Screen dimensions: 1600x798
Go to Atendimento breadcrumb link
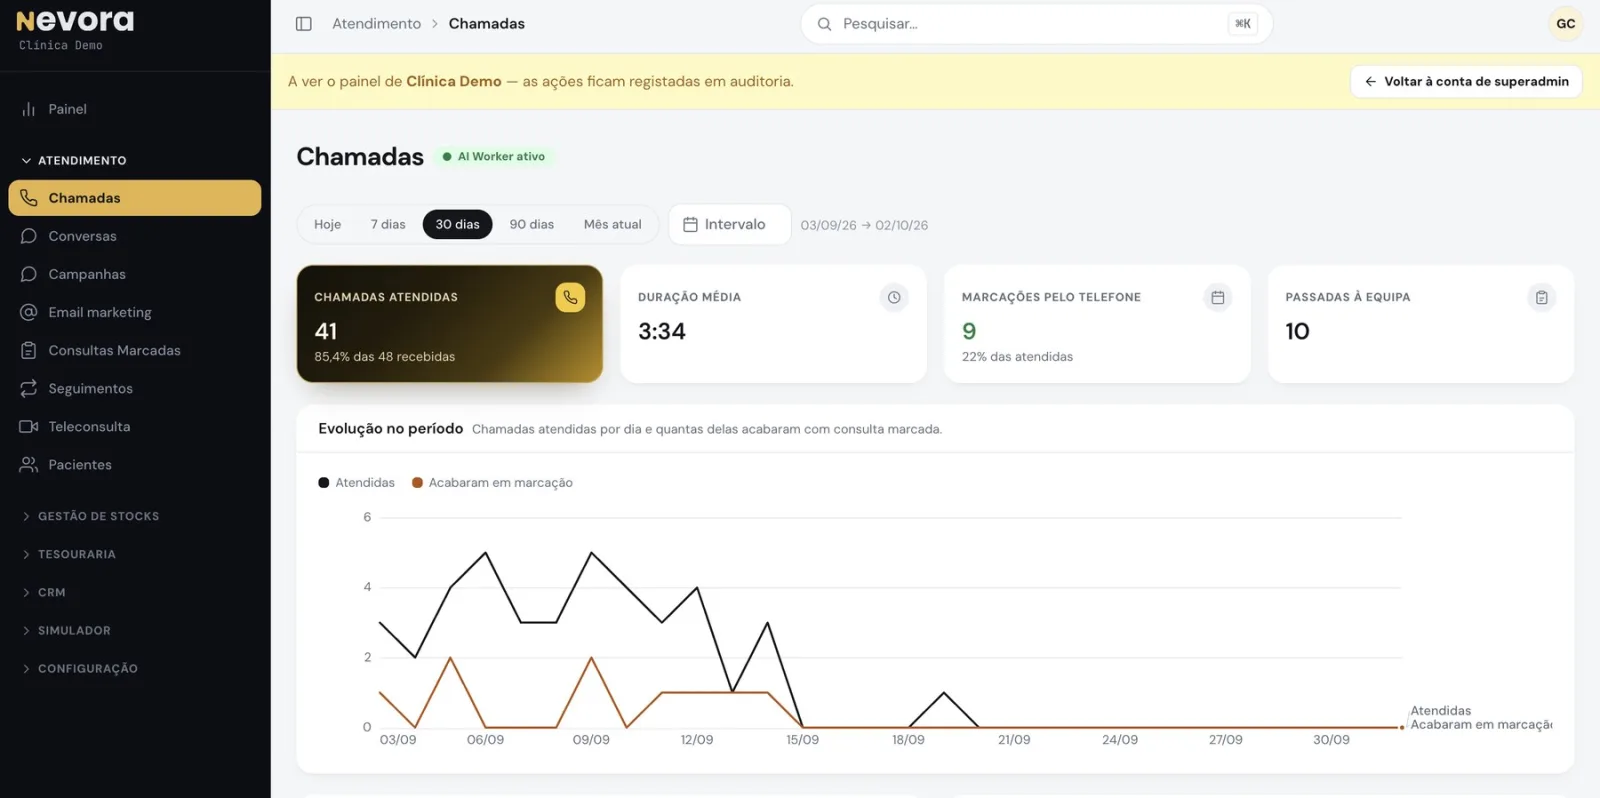(377, 24)
